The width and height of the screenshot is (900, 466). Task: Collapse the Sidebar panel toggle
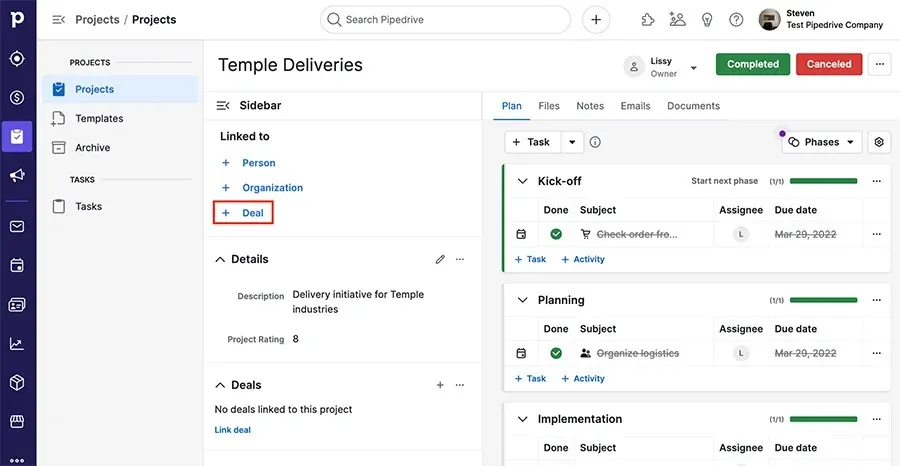[x=223, y=106]
